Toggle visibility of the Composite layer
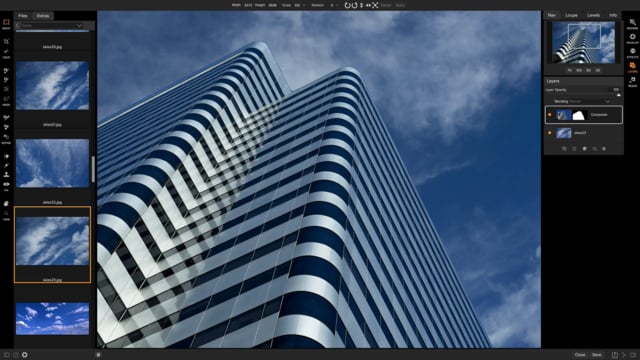The height and width of the screenshot is (360, 640). click(x=549, y=115)
